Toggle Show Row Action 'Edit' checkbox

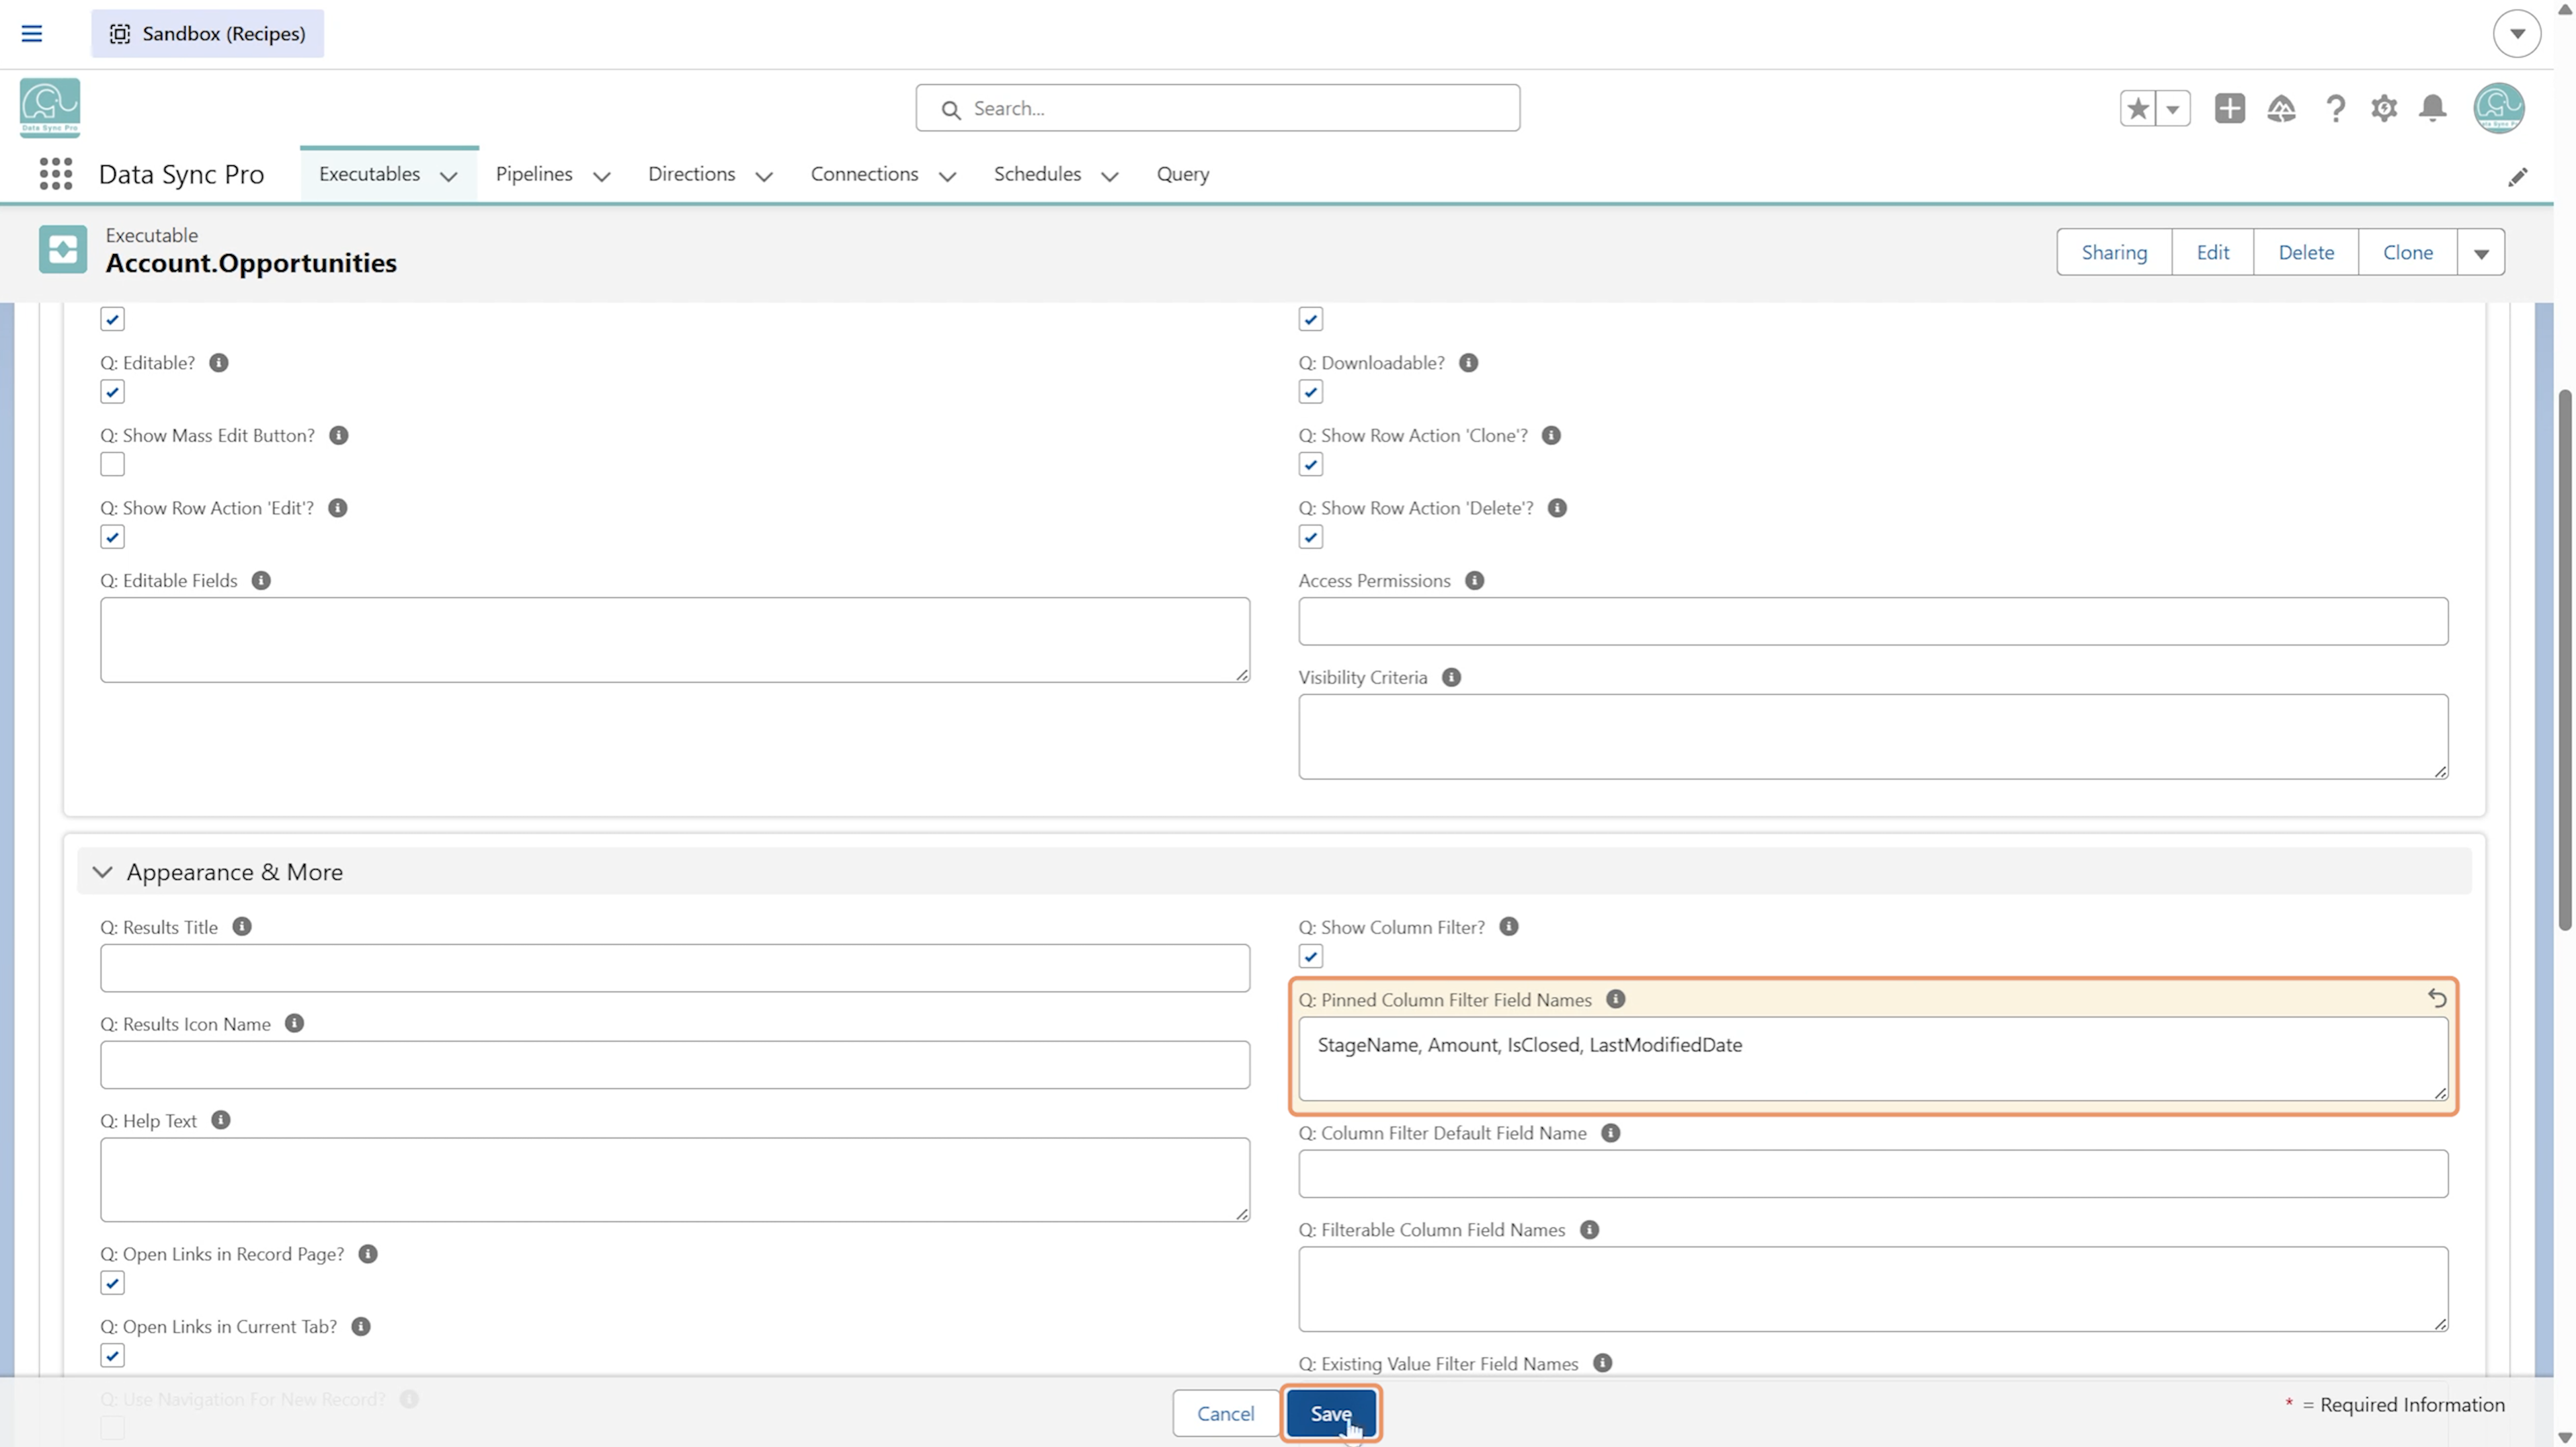point(112,537)
